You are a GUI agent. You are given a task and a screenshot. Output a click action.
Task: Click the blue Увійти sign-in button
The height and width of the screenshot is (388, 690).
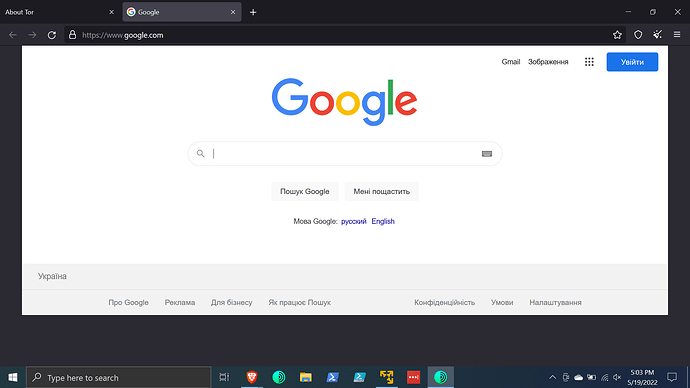[x=632, y=62]
